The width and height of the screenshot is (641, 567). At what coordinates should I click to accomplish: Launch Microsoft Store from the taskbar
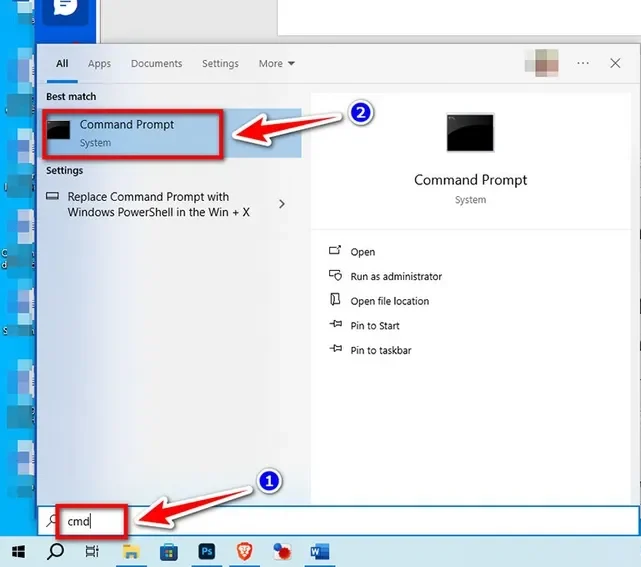point(168,552)
